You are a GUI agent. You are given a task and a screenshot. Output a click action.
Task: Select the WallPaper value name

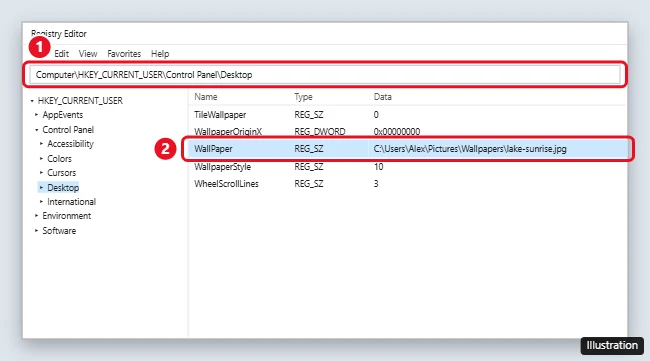[213, 149]
